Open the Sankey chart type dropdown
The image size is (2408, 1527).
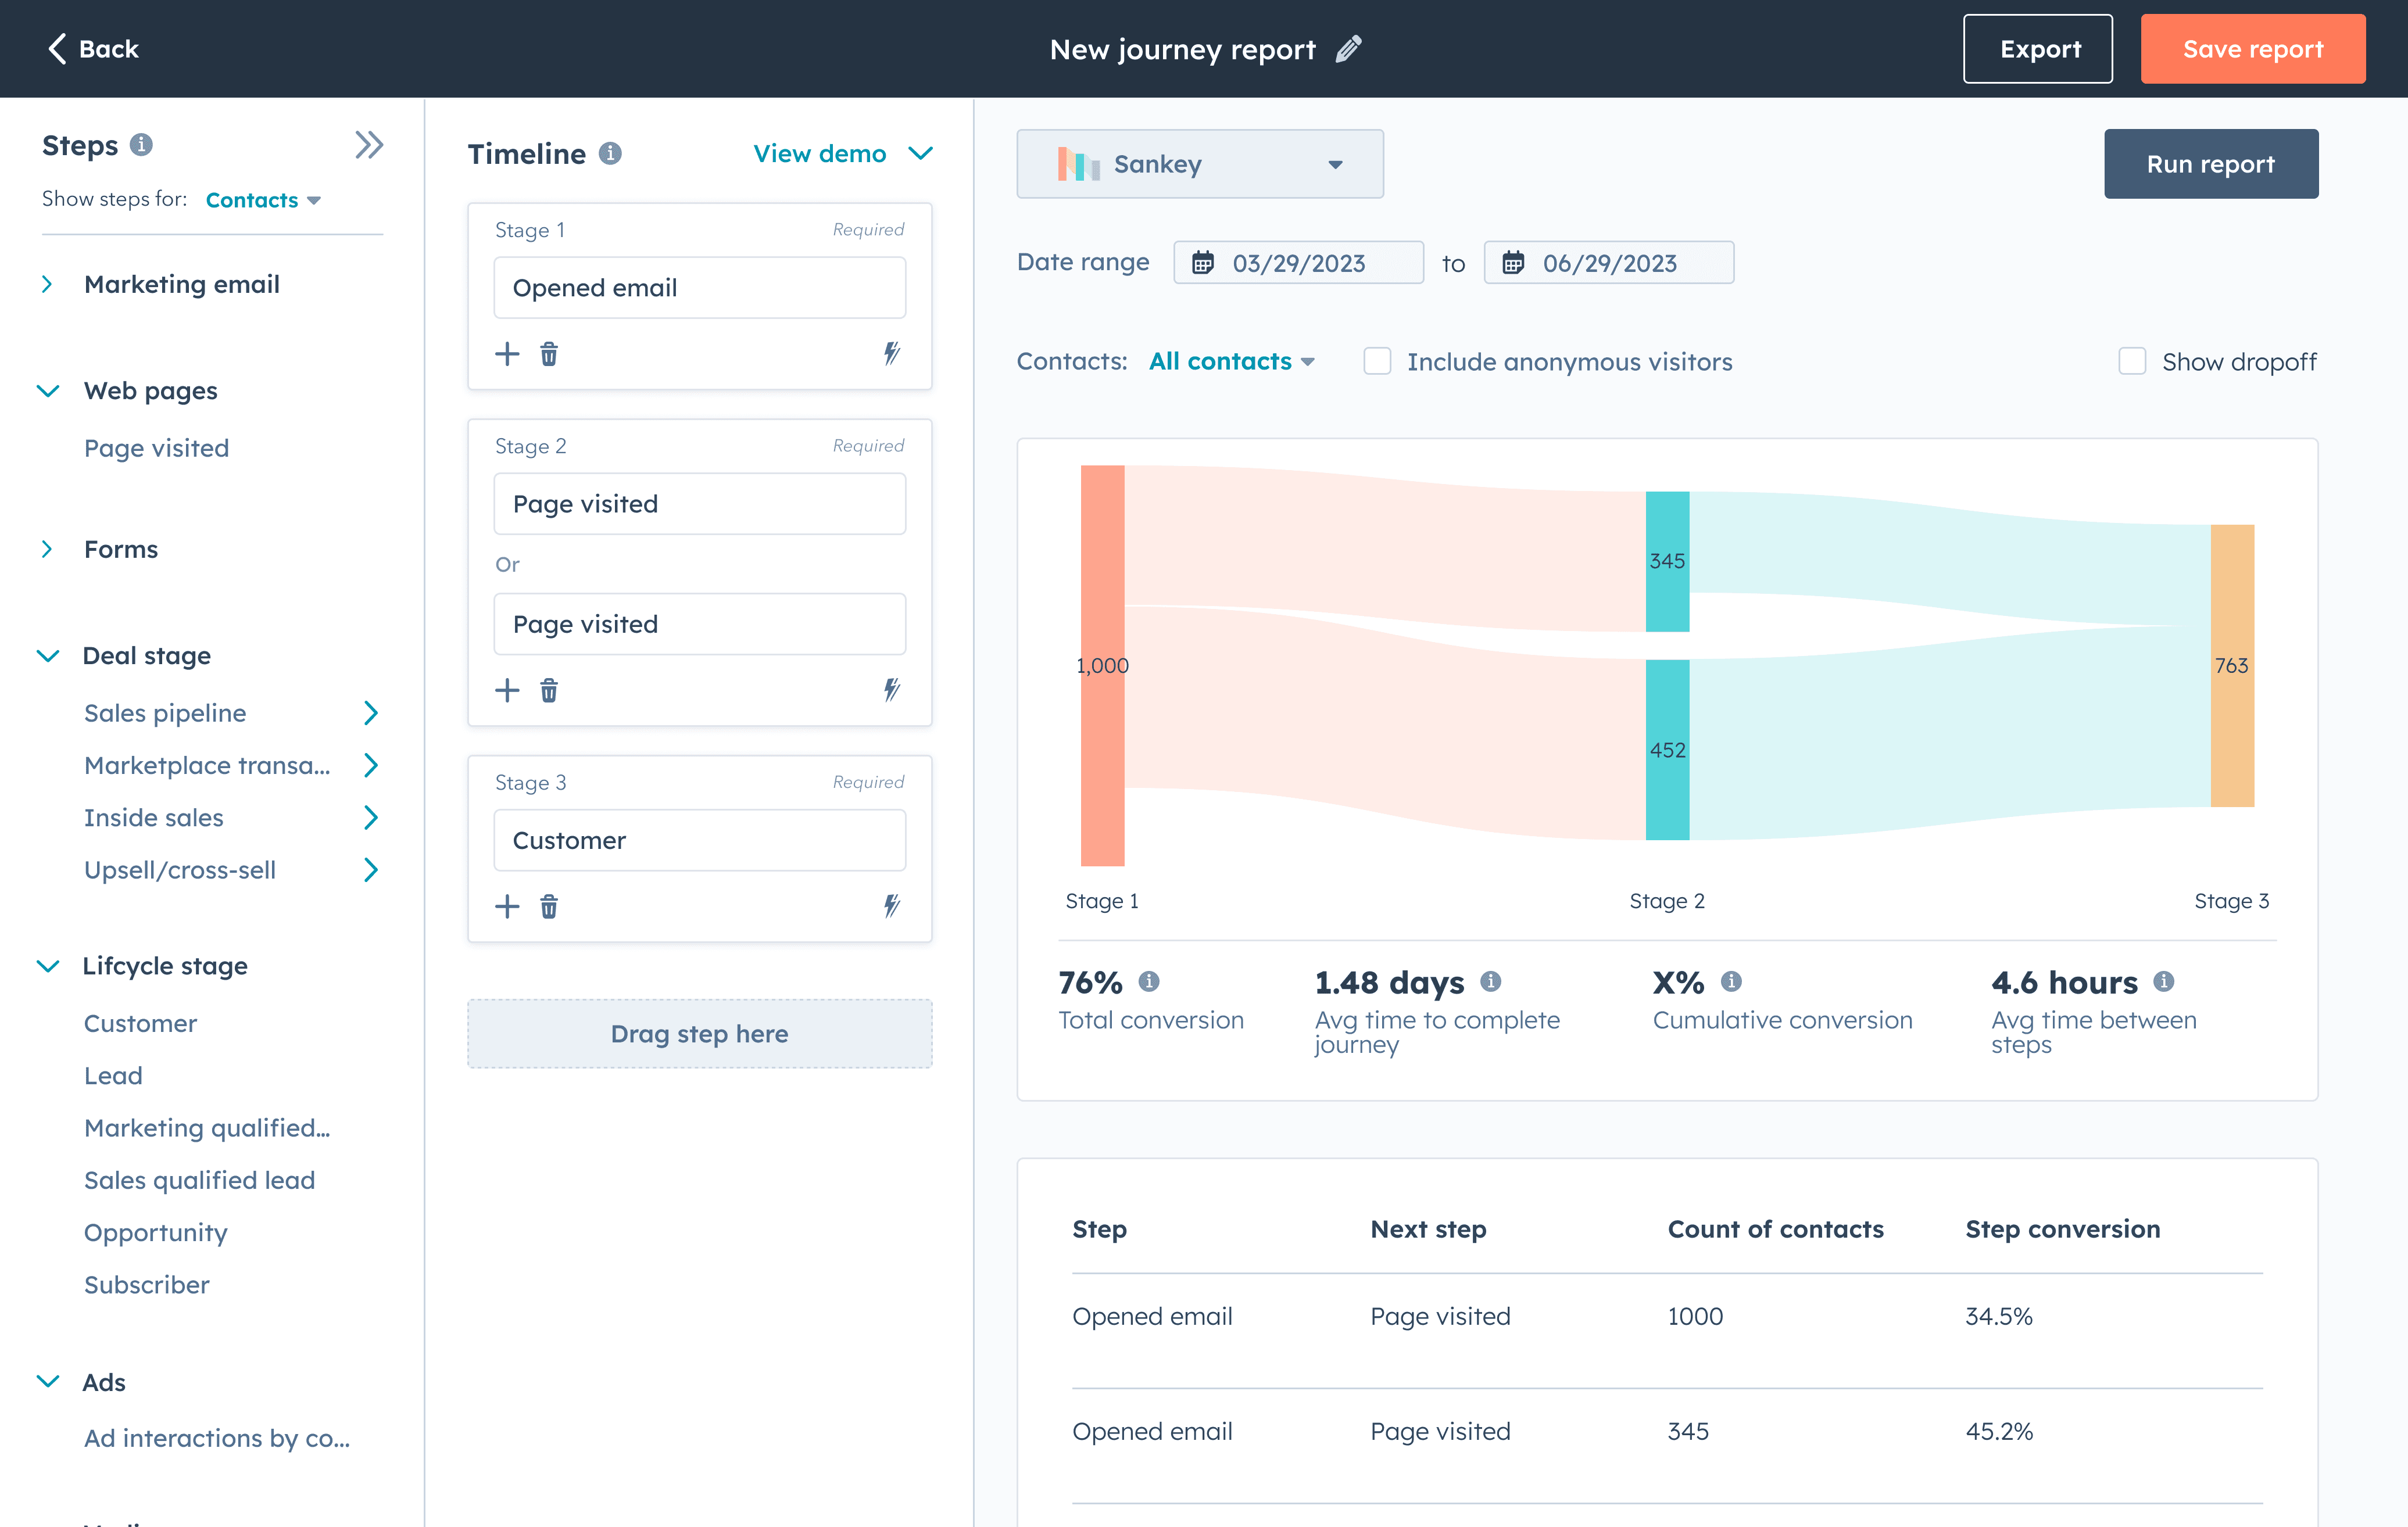point(1199,164)
